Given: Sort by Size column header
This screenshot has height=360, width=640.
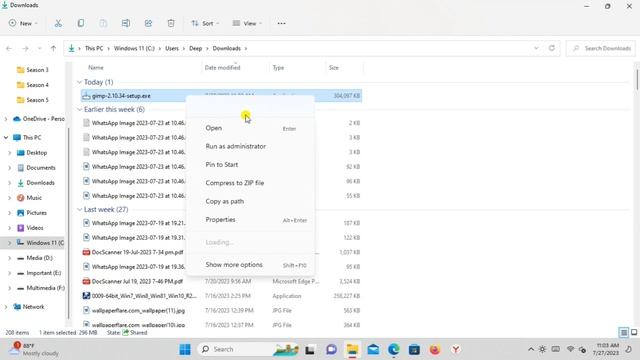Looking at the screenshot, I should 334,68.
